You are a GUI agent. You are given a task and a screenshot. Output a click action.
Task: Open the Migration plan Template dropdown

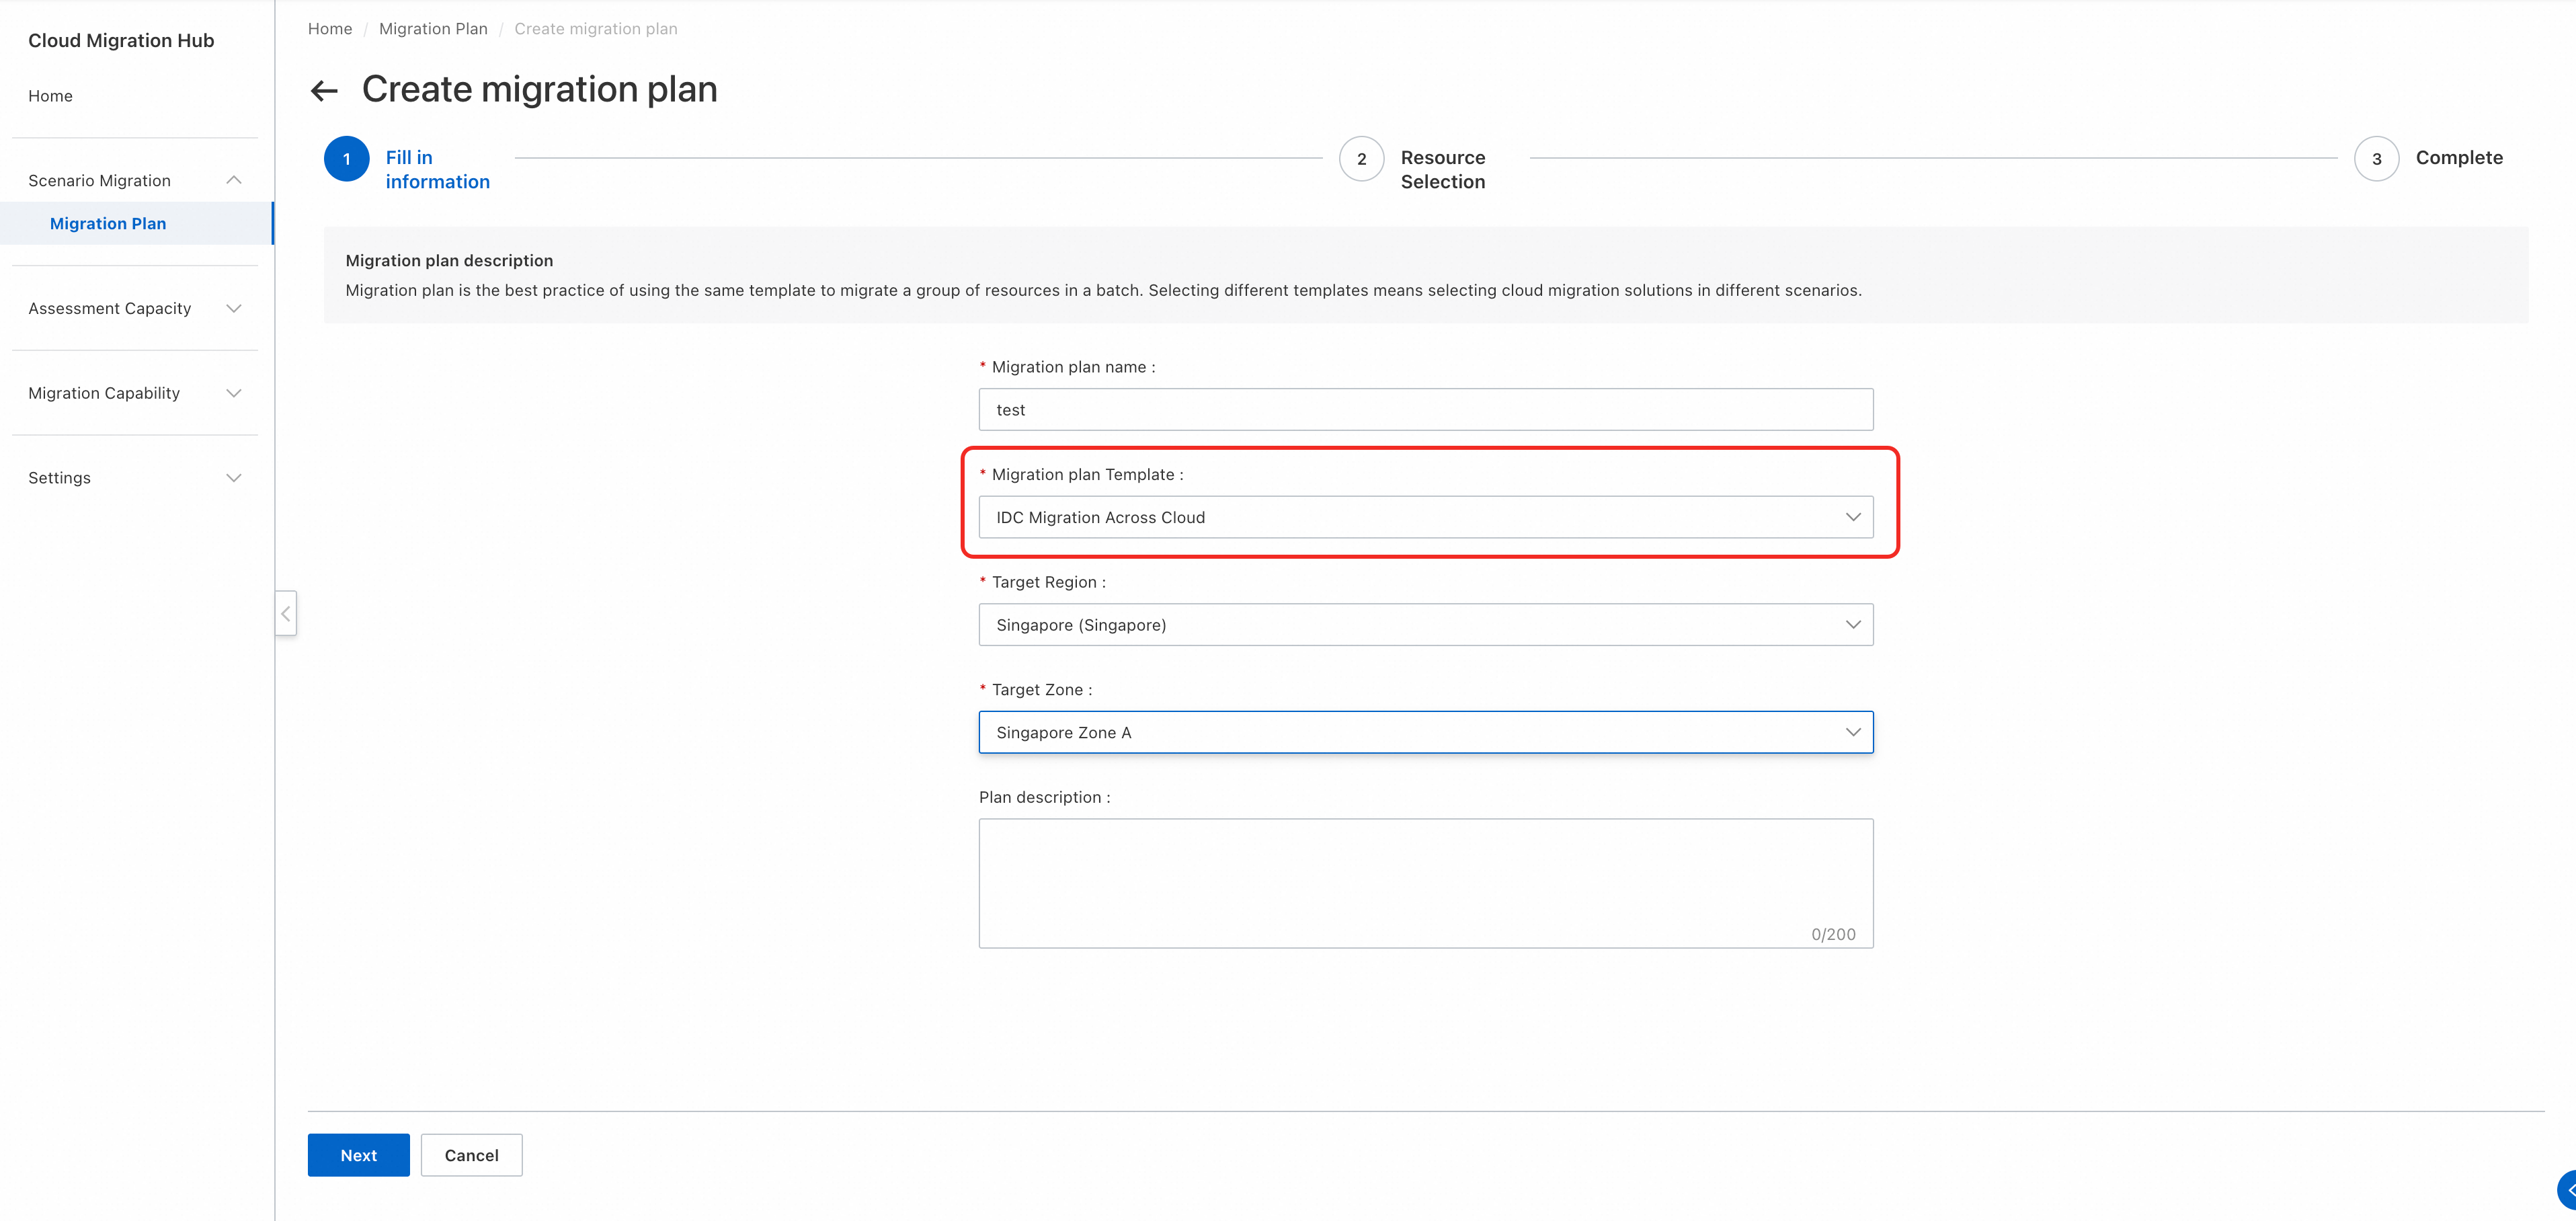(x=1425, y=517)
